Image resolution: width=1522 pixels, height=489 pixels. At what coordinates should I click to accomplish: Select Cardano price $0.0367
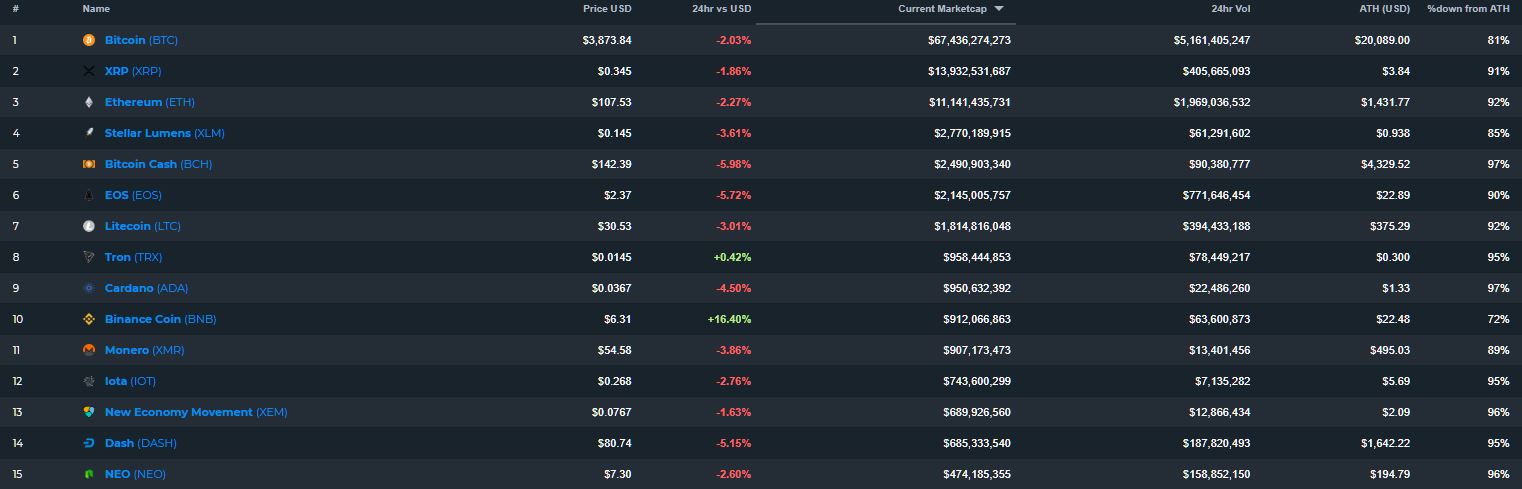tap(610, 288)
